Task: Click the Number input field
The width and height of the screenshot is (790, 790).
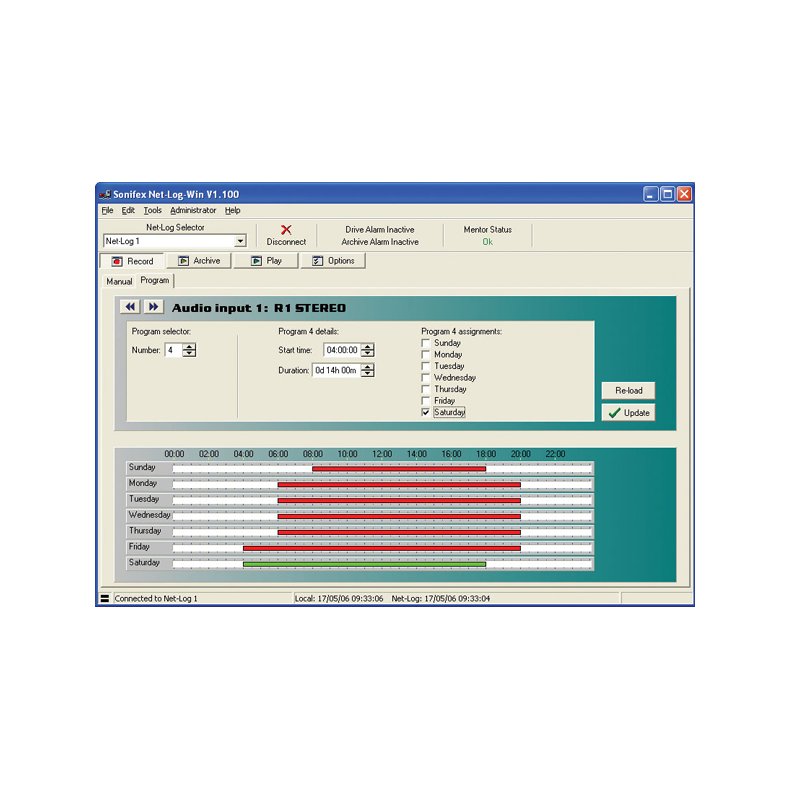Action: 174,350
